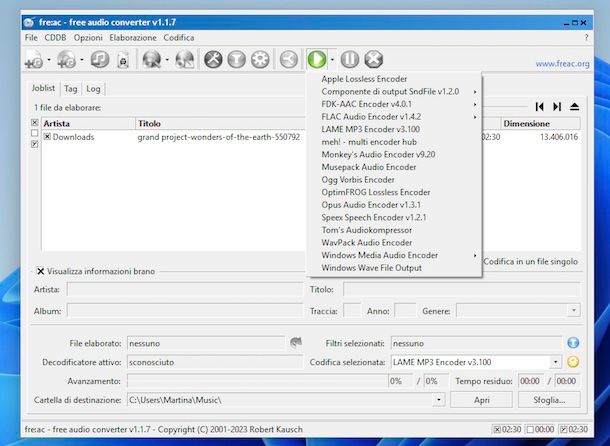Click the submit CDDB data icon
The height and width of the screenshot is (446, 610).
(185, 60)
